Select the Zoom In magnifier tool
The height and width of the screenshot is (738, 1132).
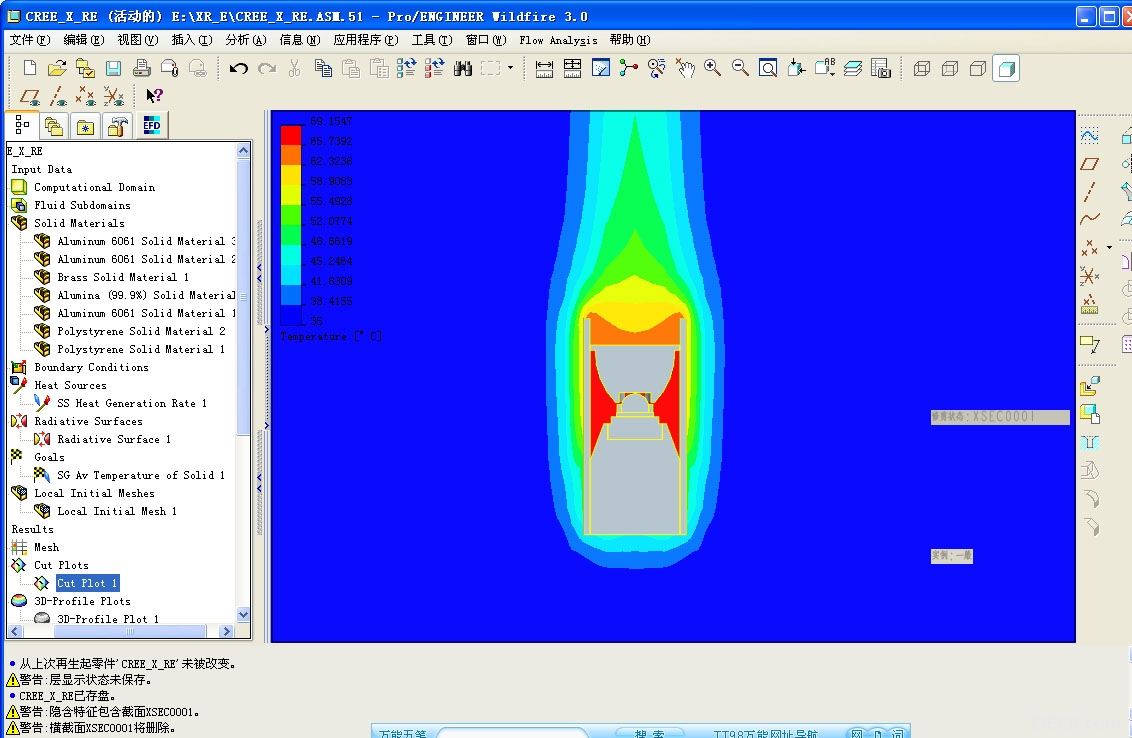[x=713, y=69]
